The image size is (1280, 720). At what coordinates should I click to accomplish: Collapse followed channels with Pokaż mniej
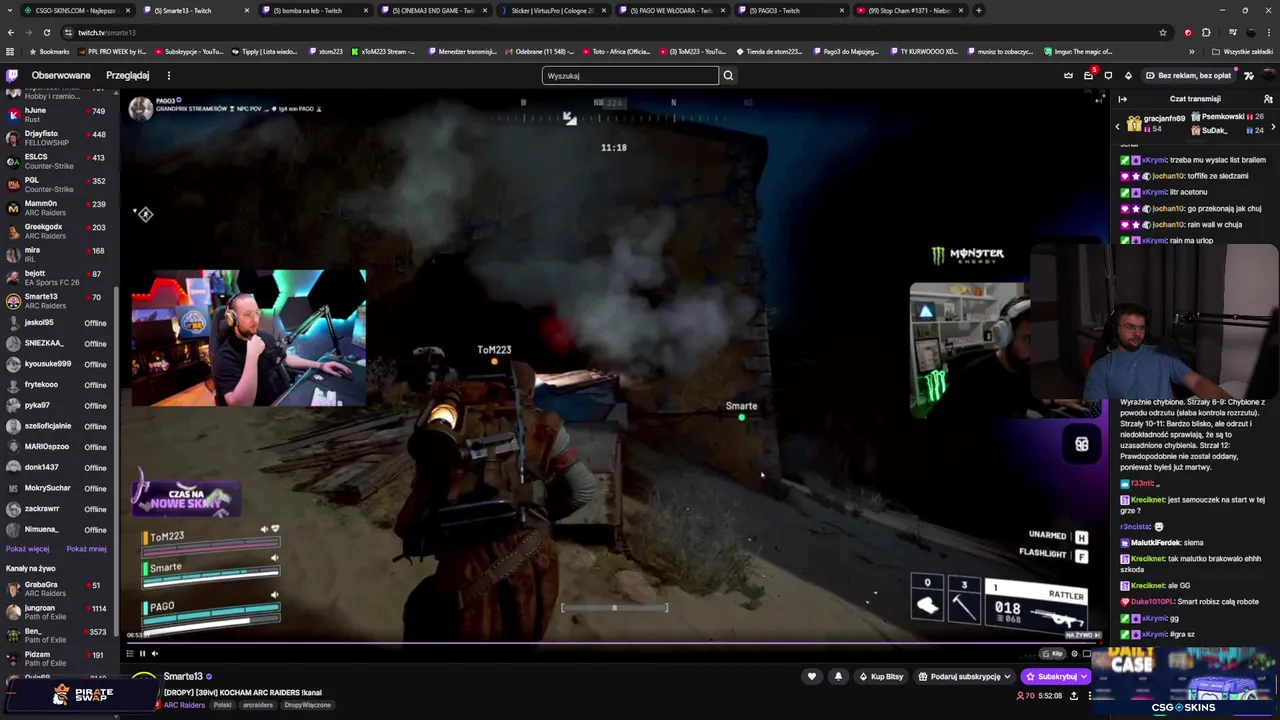[x=86, y=548]
